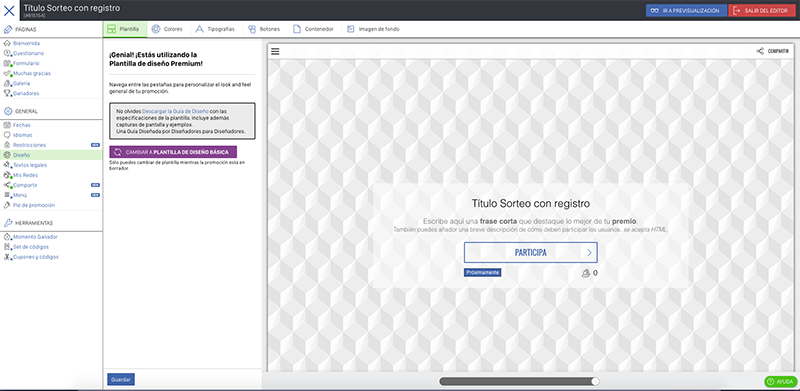Open the Colores tab
800x391 pixels.
(x=167, y=29)
